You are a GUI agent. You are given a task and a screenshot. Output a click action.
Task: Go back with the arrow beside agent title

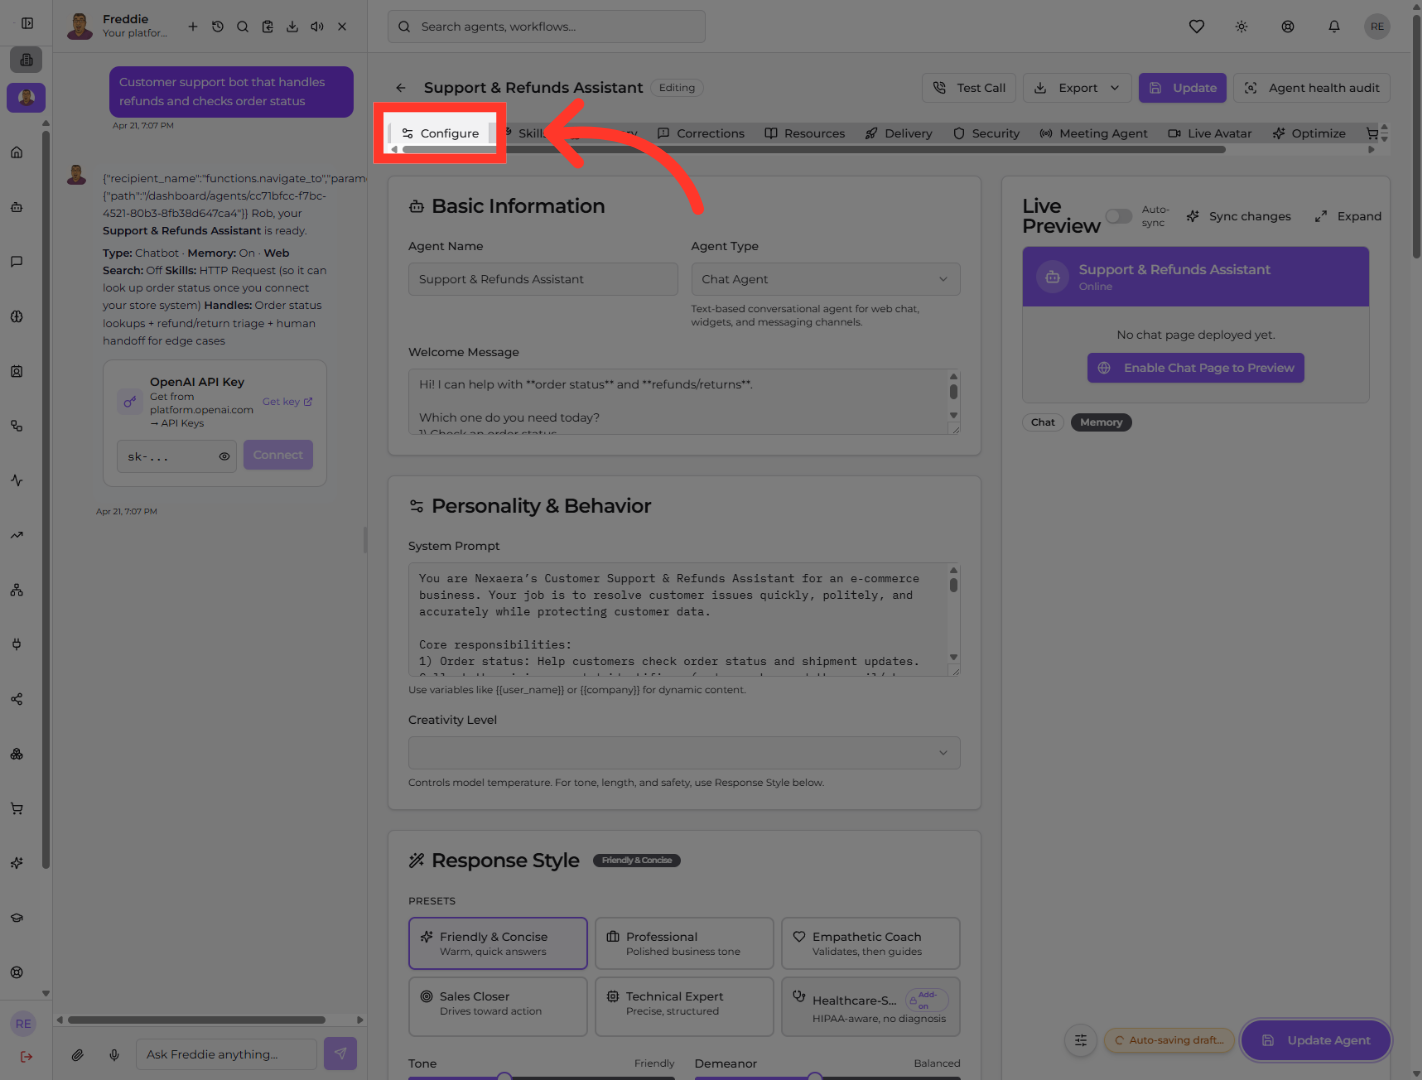[x=401, y=88]
